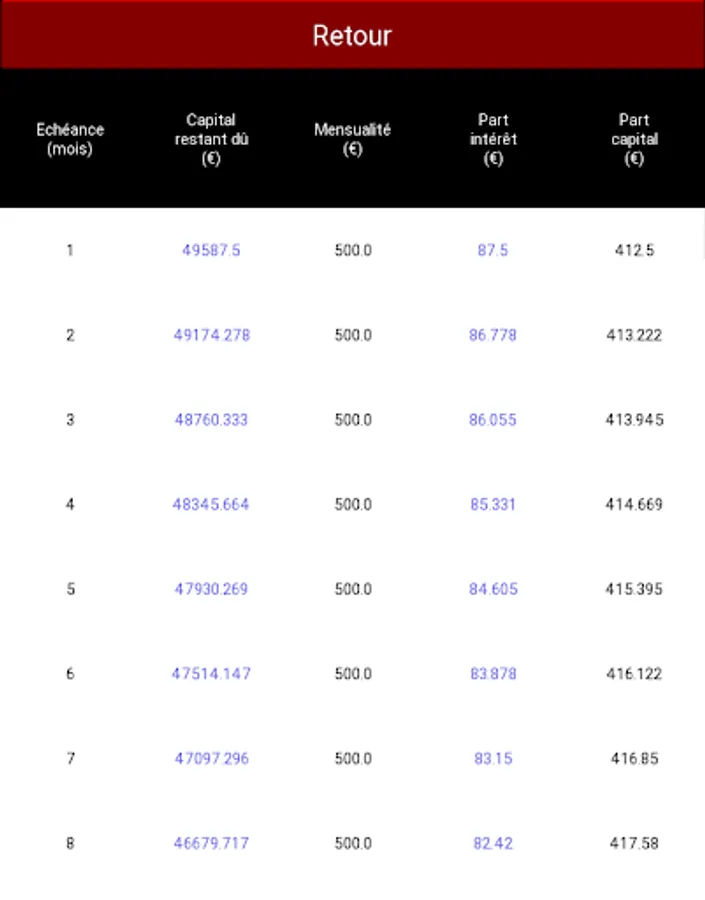Viewport: 705px width, 900px height.
Task: Click the 83.15 interest link
Action: pos(493,759)
